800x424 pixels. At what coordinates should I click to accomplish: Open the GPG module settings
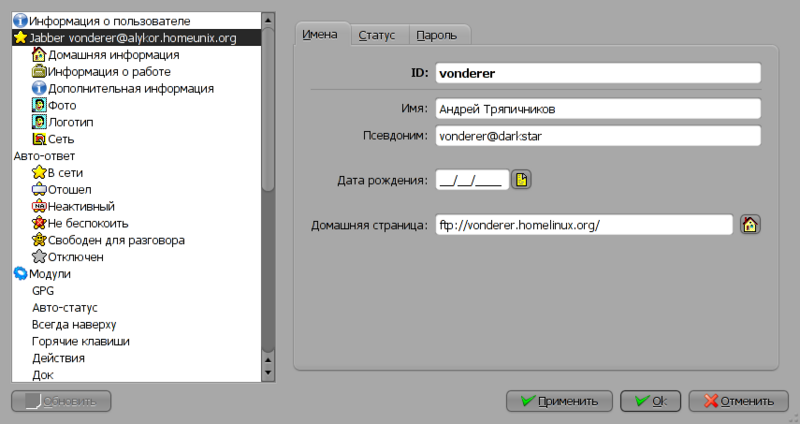(x=44, y=290)
